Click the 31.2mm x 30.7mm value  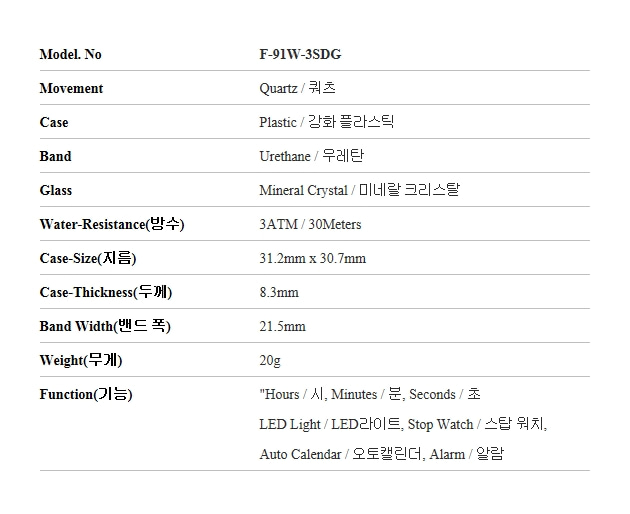click(x=312, y=258)
